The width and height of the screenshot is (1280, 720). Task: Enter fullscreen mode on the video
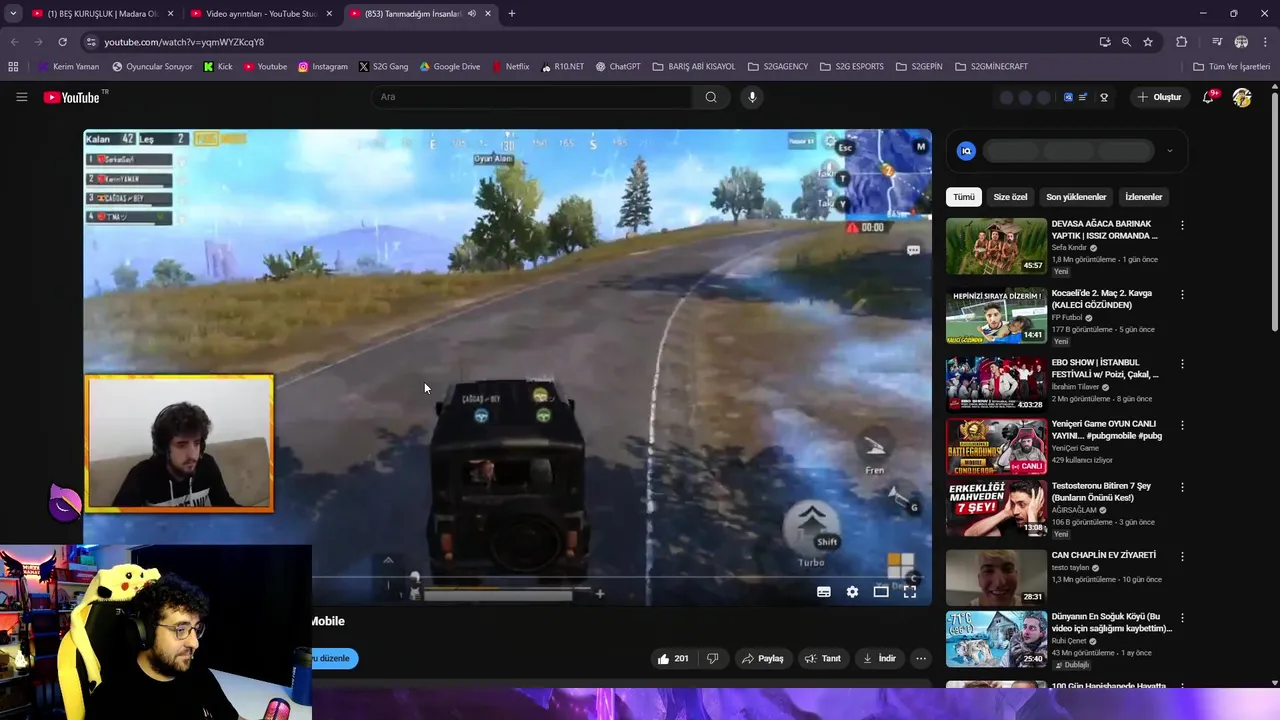(910, 592)
